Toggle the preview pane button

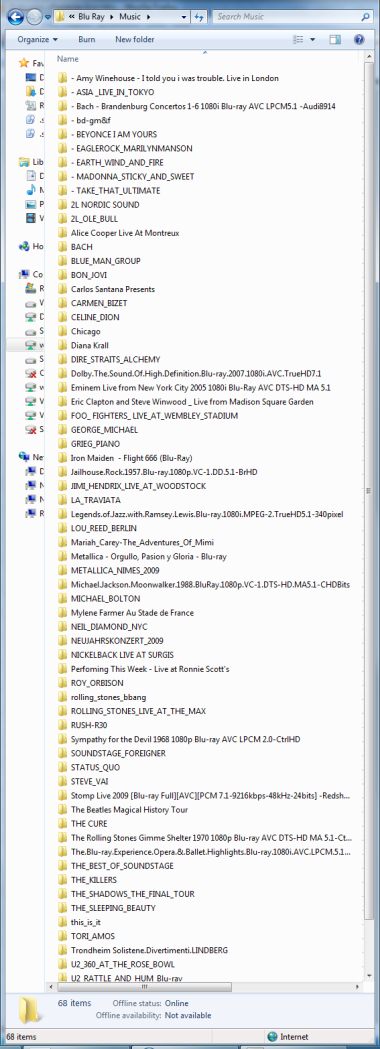[335, 40]
